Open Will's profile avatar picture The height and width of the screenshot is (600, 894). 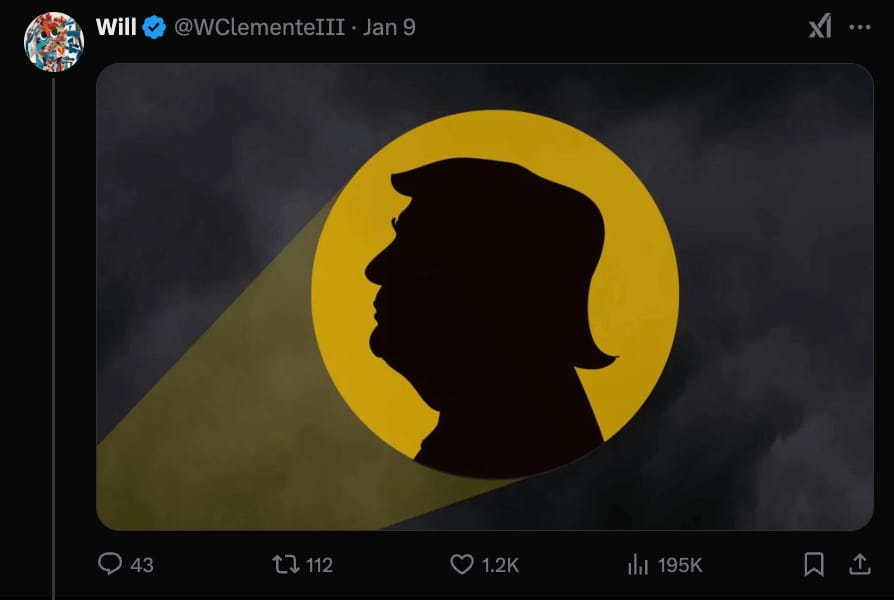click(54, 42)
